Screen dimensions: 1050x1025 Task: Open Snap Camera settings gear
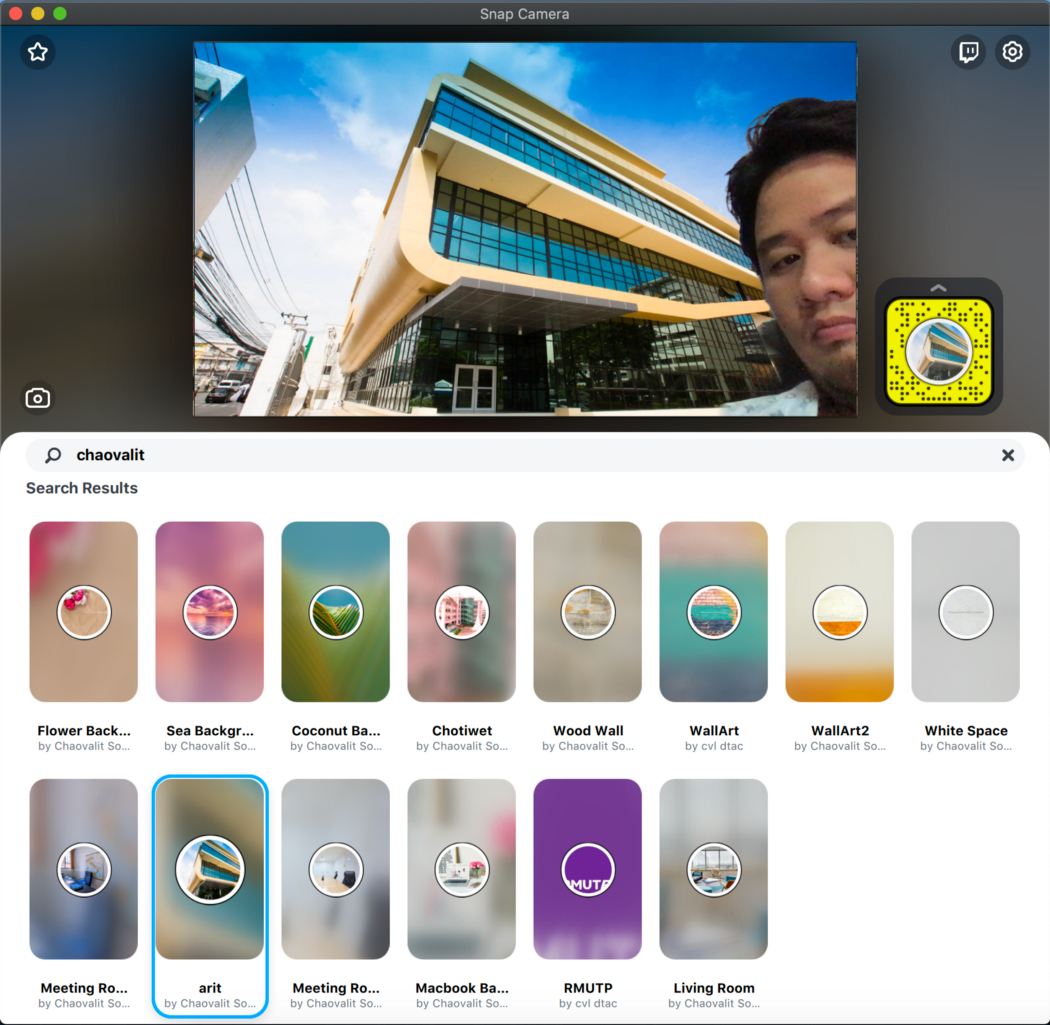coord(1012,51)
